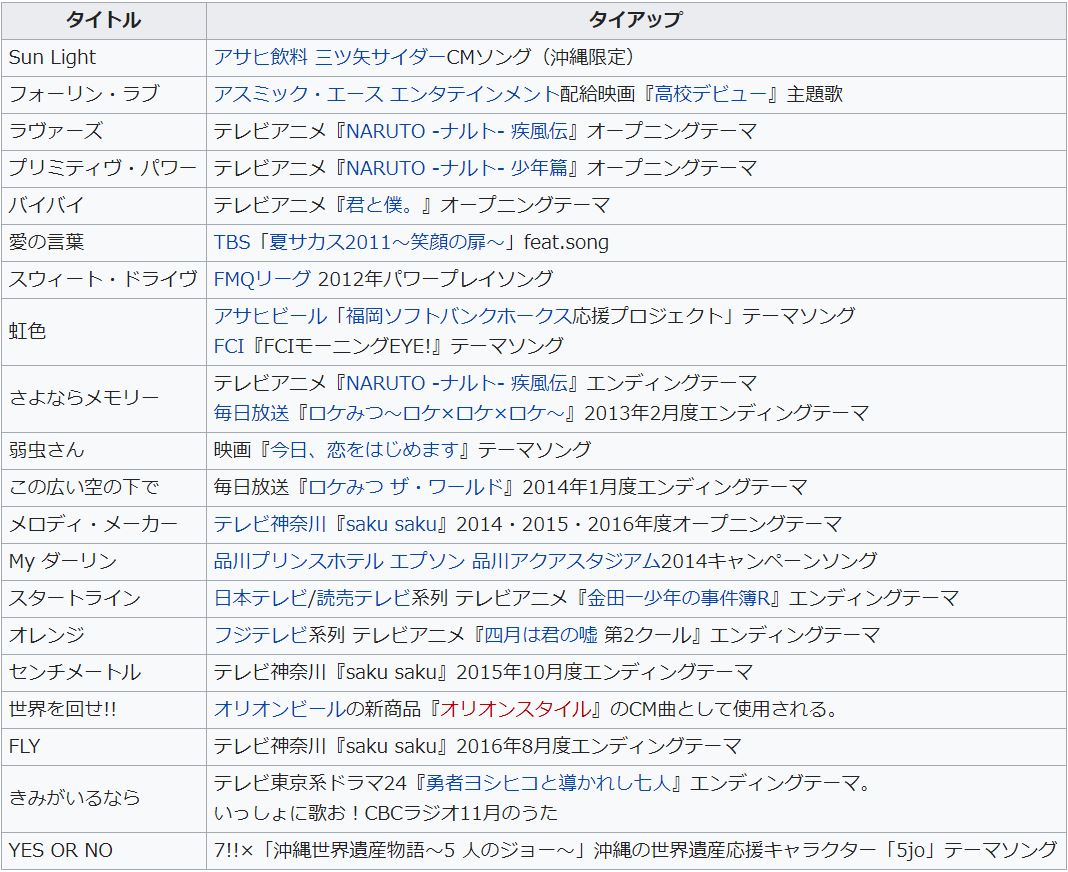
Task: Select the 世界を回せ!! title cell
Action: tap(104, 709)
